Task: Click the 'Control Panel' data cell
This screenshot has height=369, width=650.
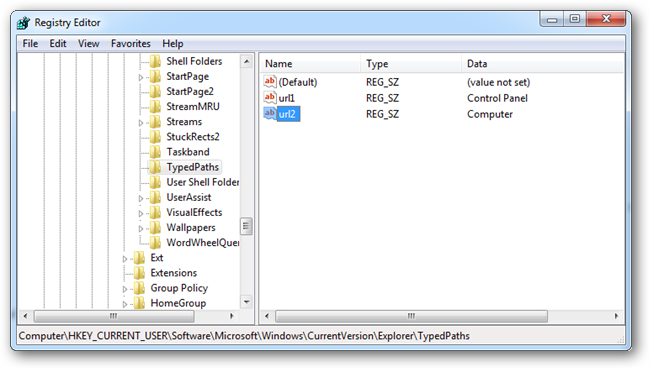Action: click(497, 98)
